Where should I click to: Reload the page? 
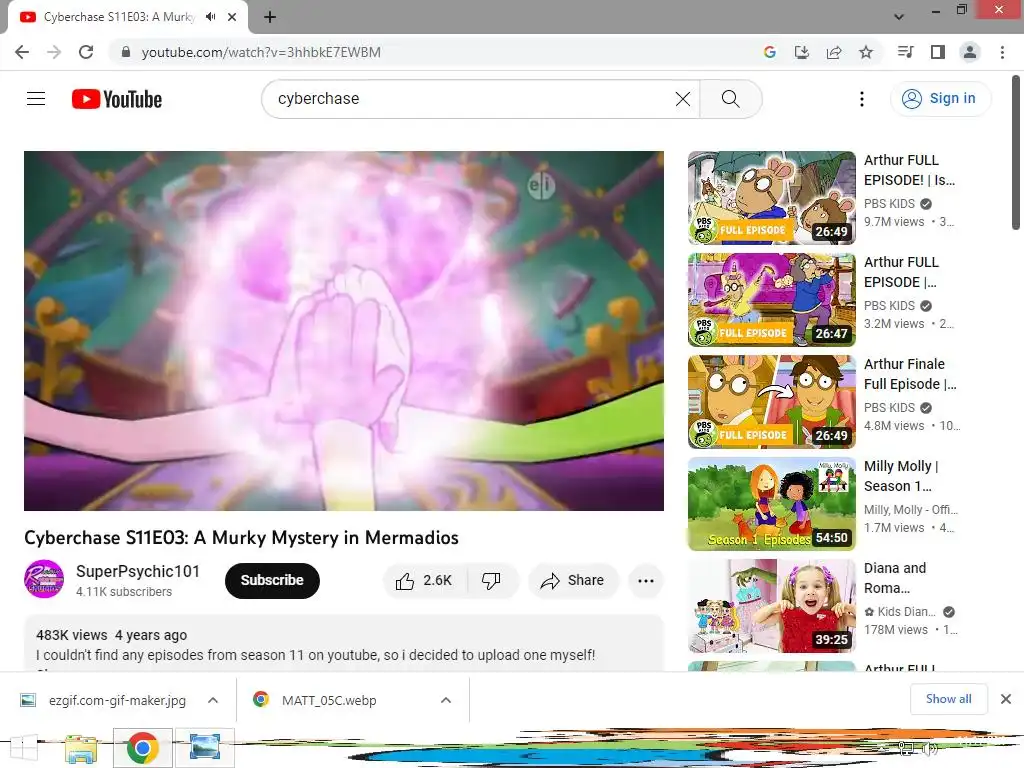pyautogui.click(x=86, y=52)
